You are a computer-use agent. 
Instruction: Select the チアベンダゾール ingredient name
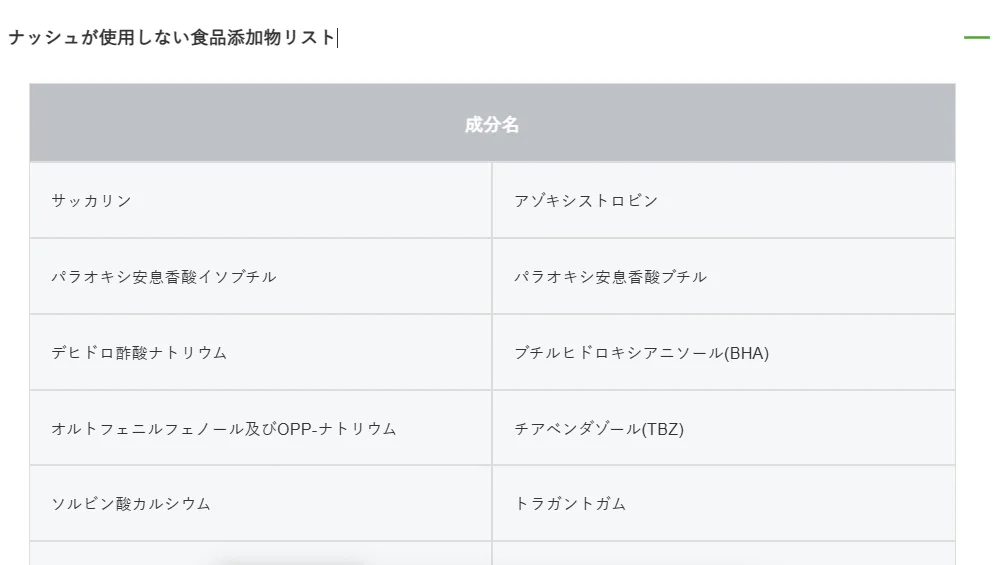click(578, 429)
